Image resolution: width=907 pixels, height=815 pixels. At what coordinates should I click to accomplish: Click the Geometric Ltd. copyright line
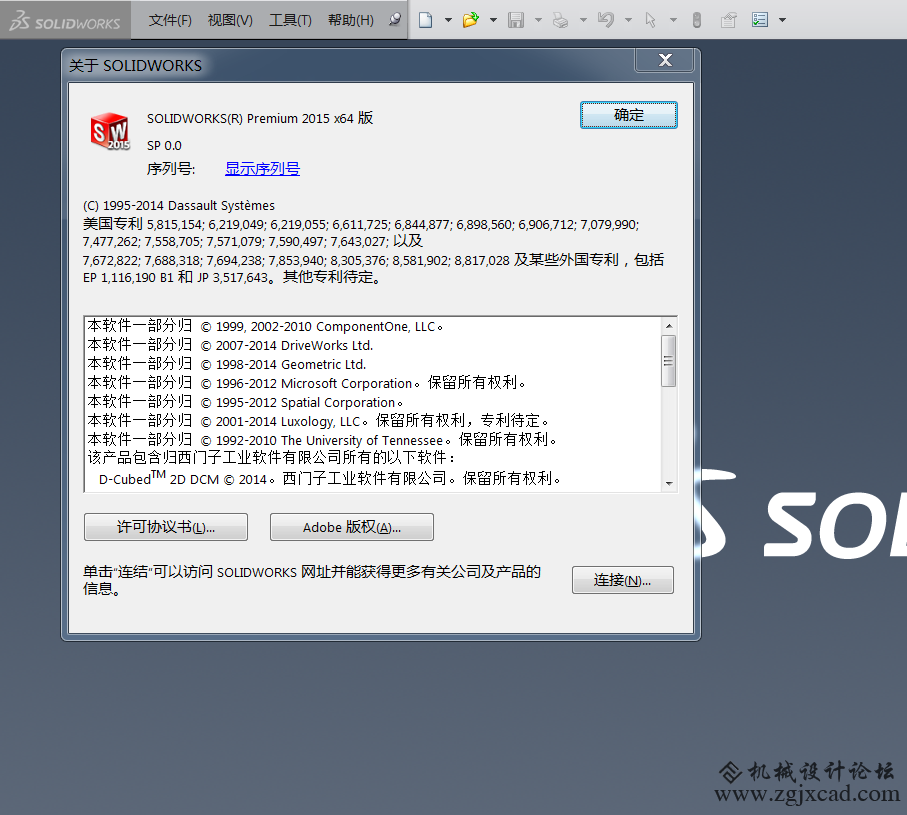(227, 364)
